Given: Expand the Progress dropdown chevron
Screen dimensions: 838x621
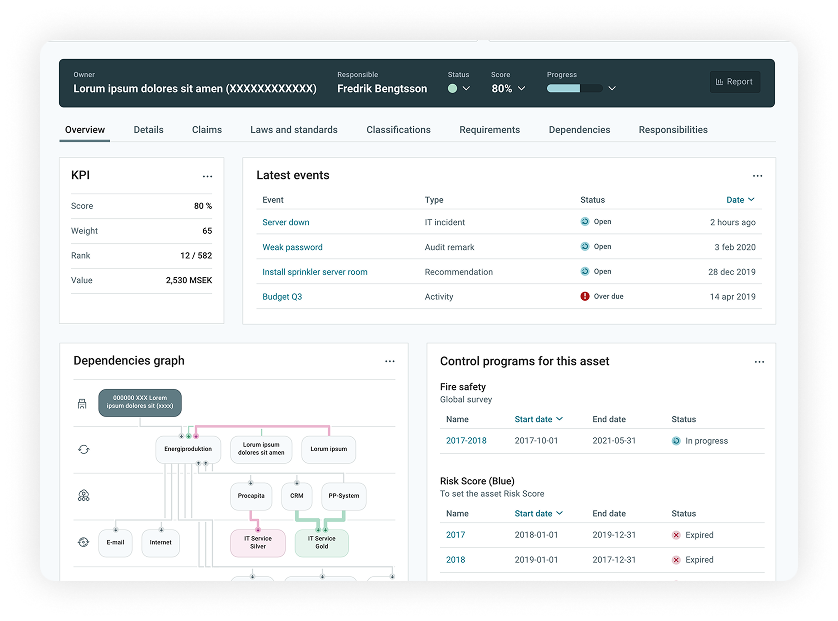Looking at the screenshot, I should pos(612,89).
